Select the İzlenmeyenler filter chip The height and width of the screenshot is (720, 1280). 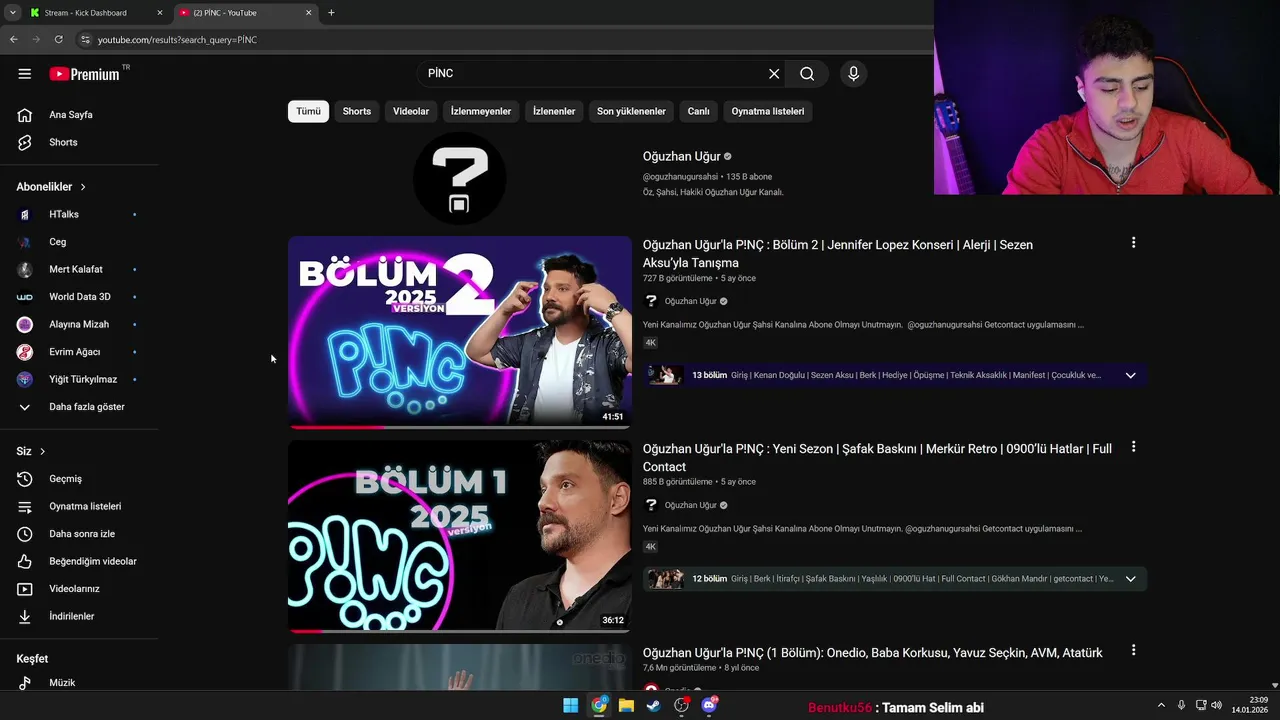coord(481,111)
